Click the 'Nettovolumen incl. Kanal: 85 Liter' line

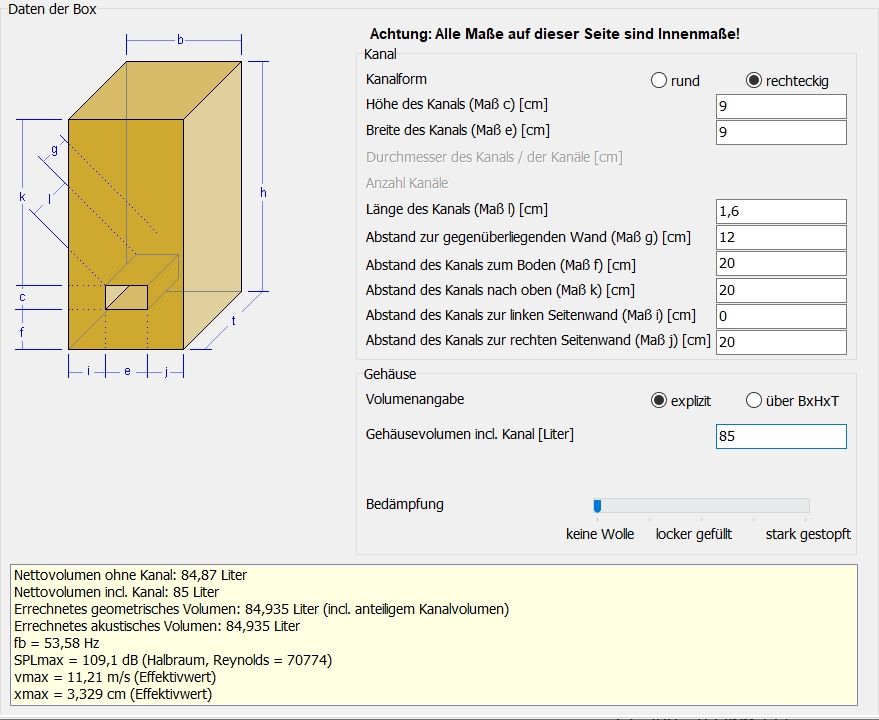117,592
